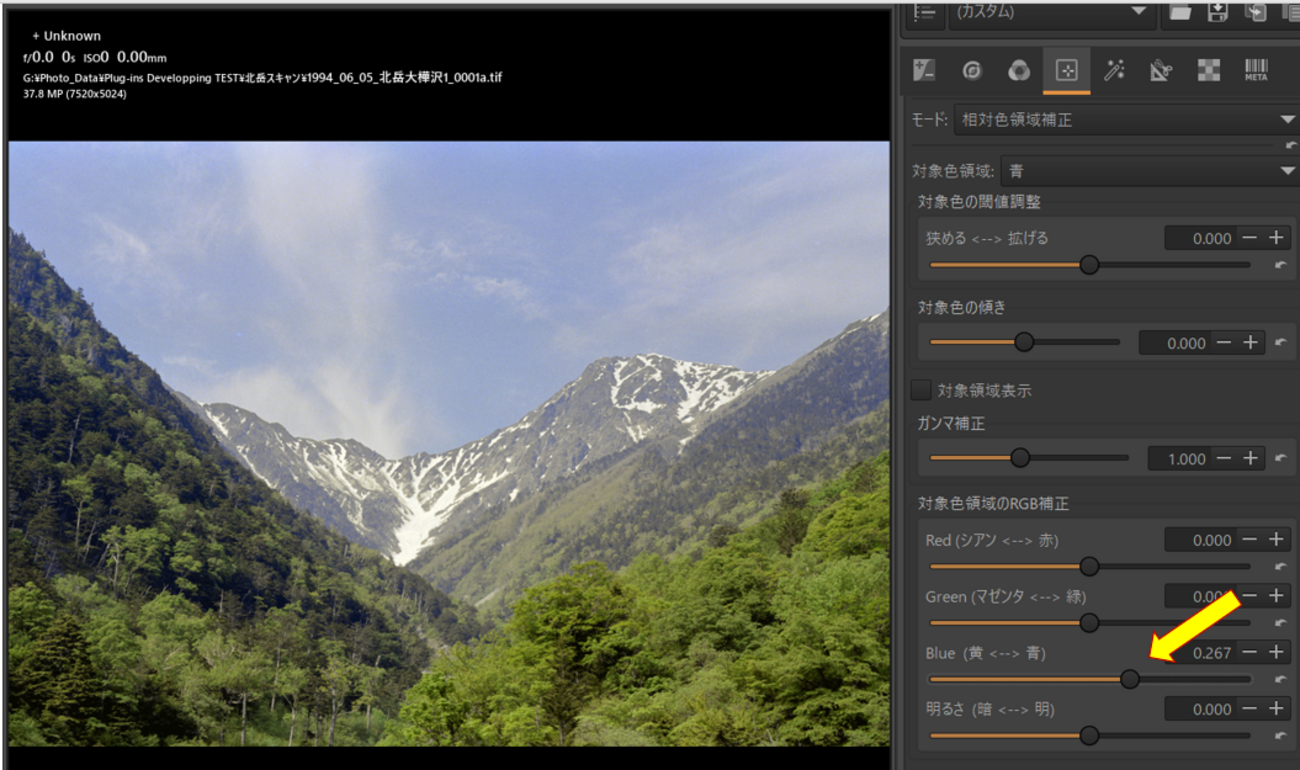The width and height of the screenshot is (1300, 770).
Task: Increase the 狭める <--> 拡げる value with plus
Action: pos(1276,238)
